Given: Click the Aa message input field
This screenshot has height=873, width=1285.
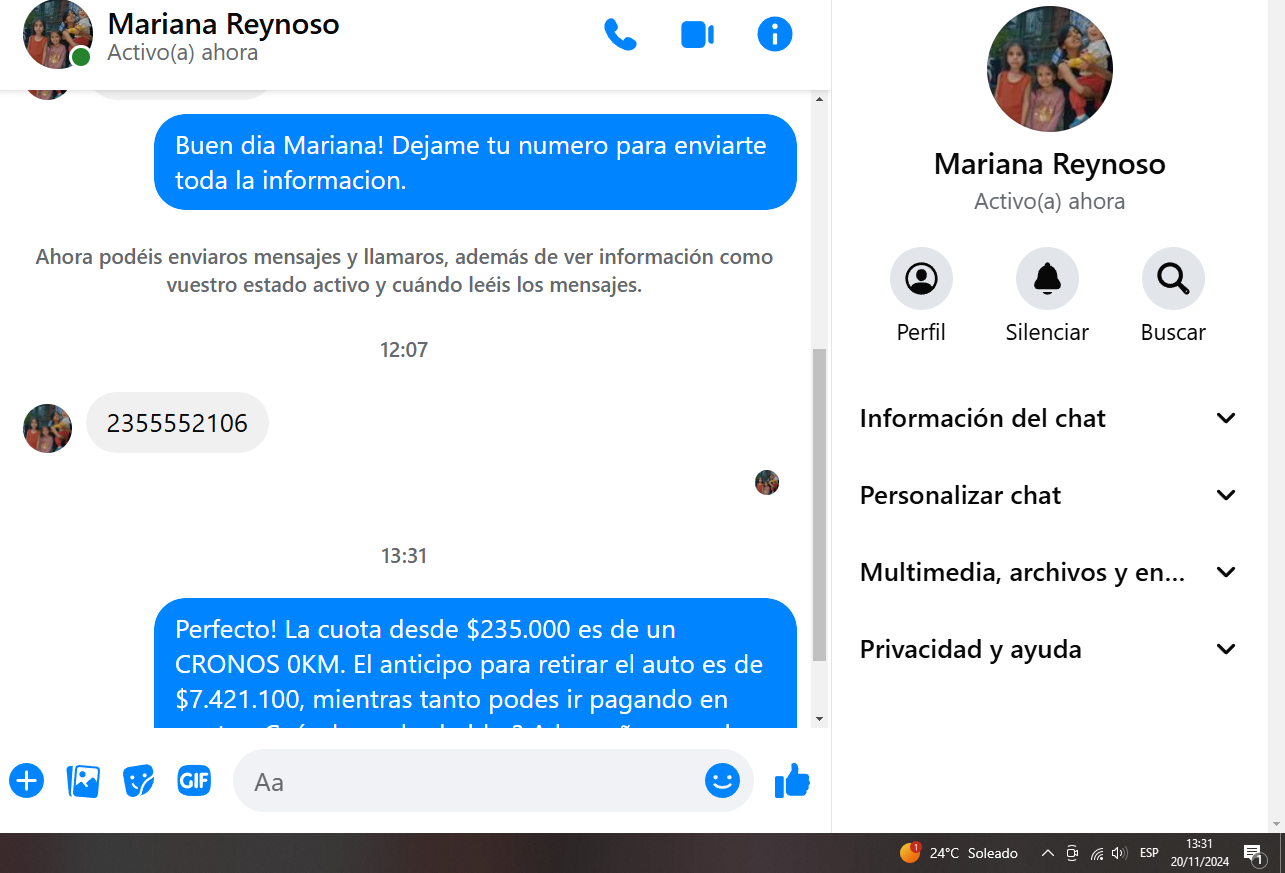Looking at the screenshot, I should (x=470, y=781).
